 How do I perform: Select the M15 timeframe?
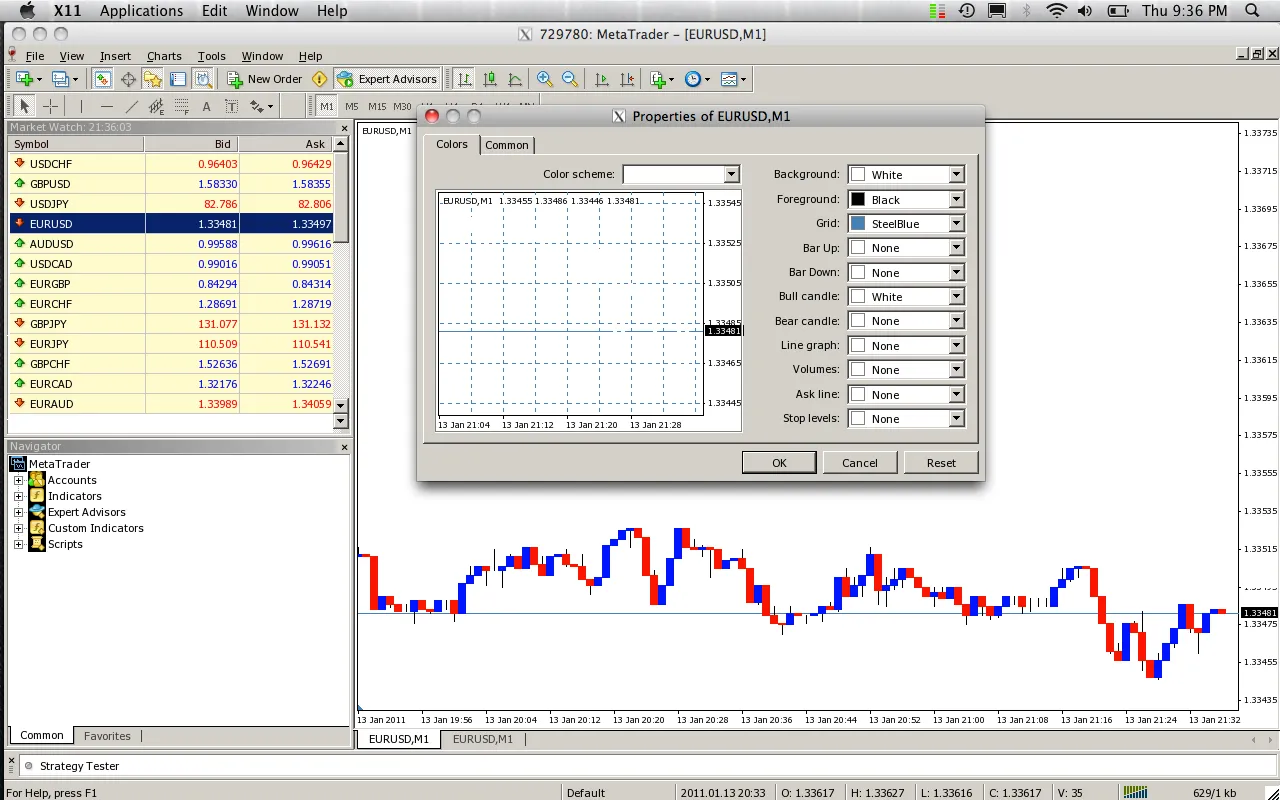[376, 106]
